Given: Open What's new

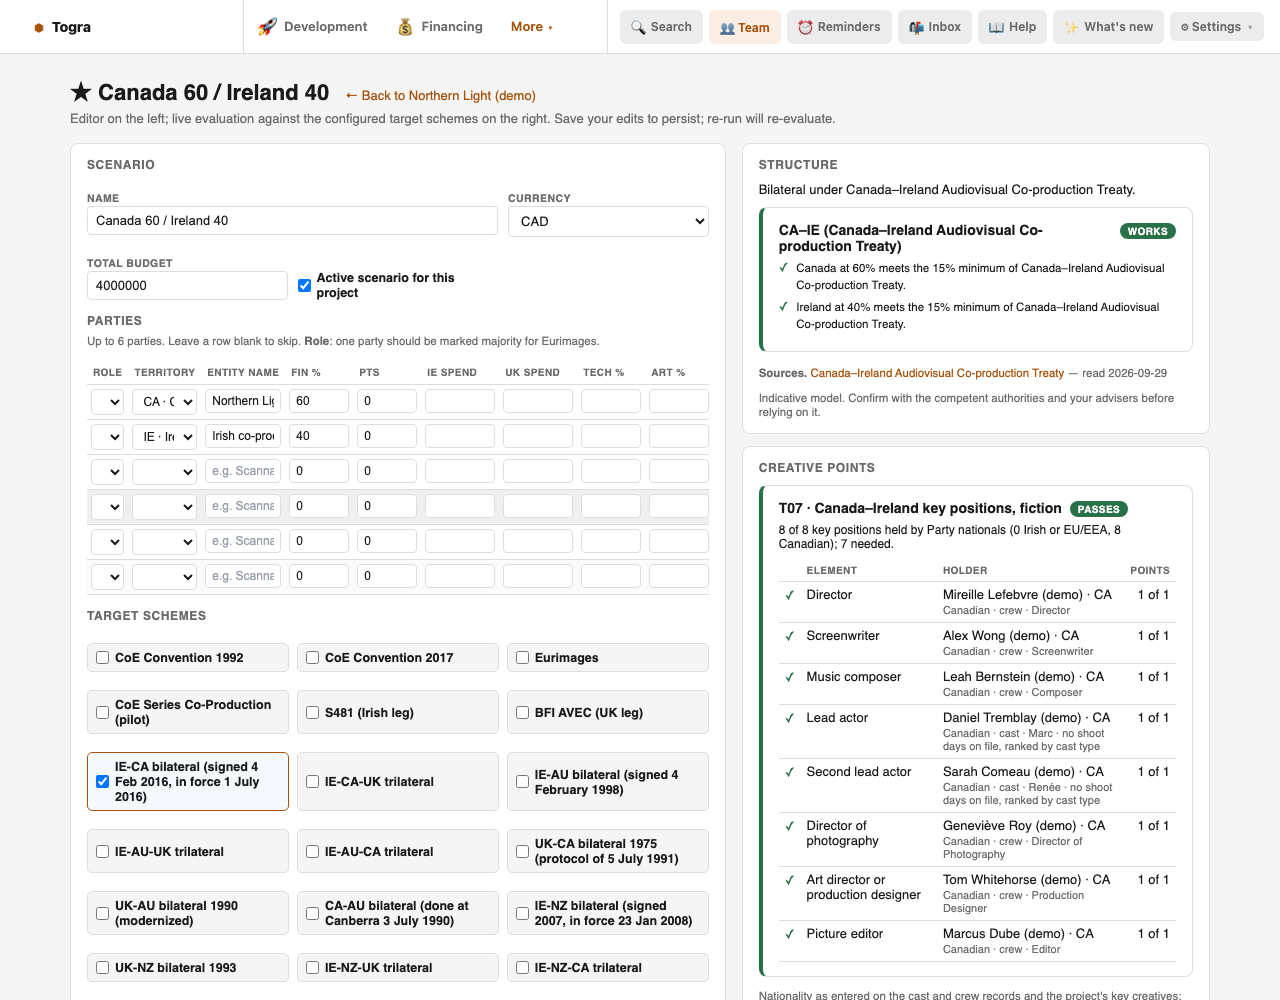Looking at the screenshot, I should click(1108, 27).
